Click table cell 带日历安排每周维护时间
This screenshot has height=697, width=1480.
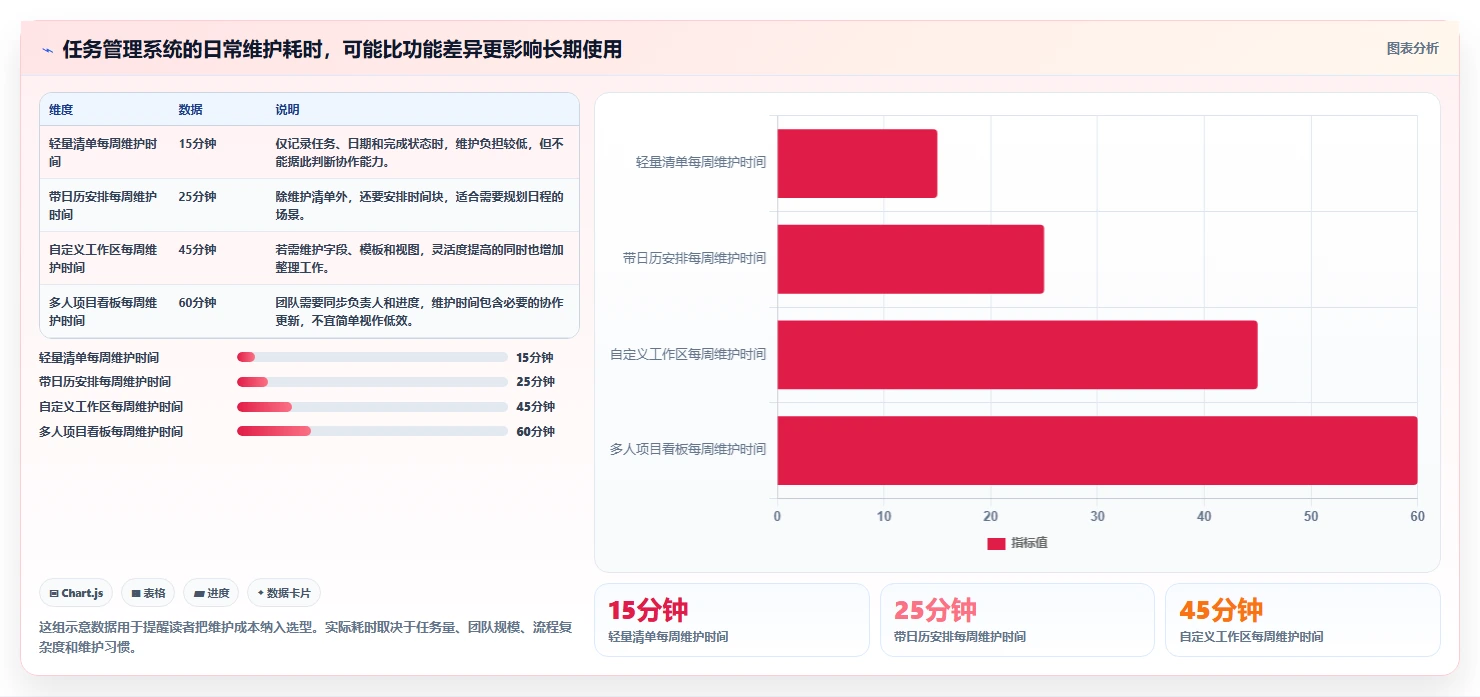click(104, 205)
